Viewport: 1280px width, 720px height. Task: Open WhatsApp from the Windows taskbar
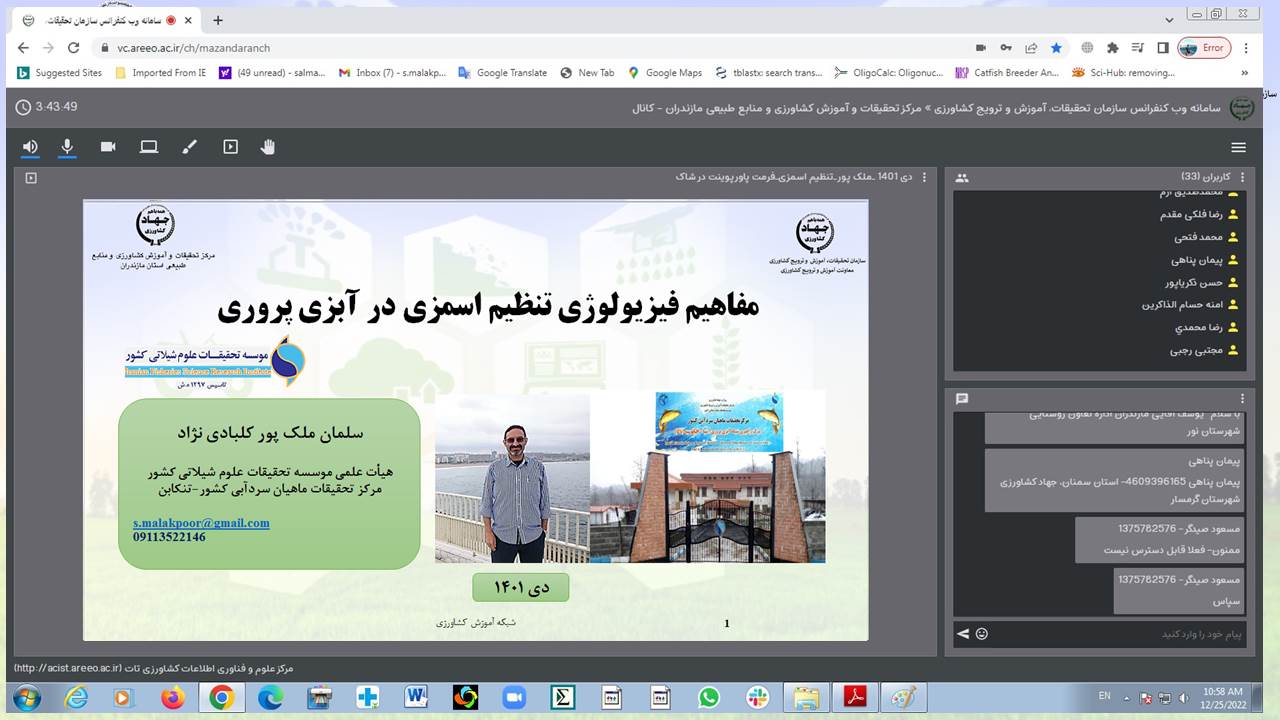point(709,697)
